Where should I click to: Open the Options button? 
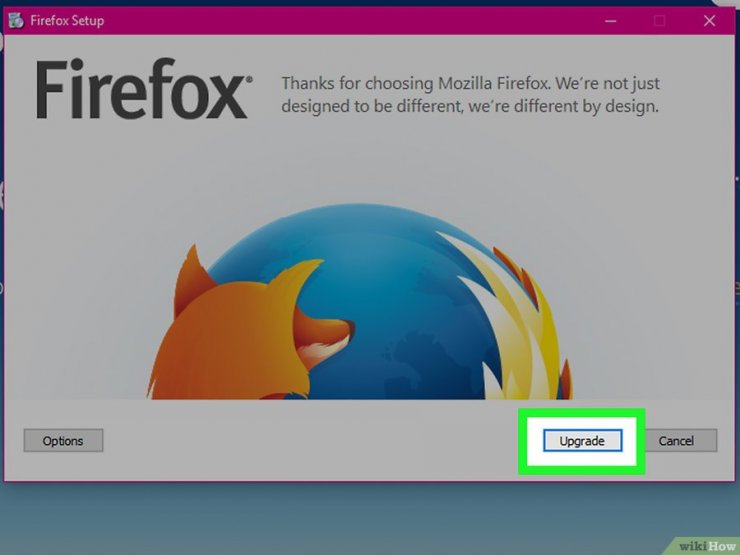coord(63,440)
